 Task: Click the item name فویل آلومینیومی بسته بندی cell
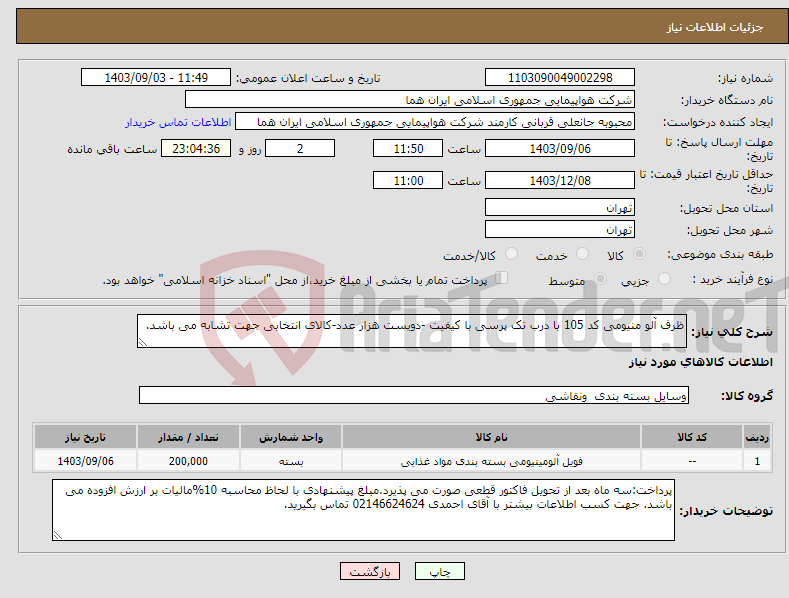[491, 461]
